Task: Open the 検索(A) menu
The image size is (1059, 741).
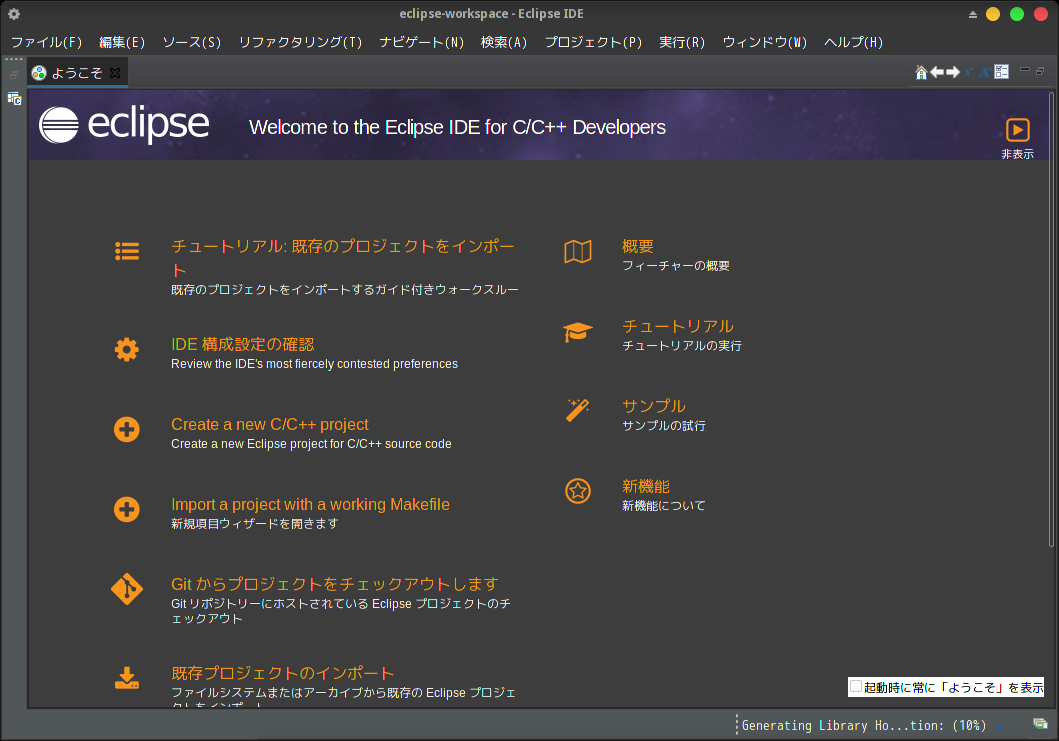Action: 504,42
